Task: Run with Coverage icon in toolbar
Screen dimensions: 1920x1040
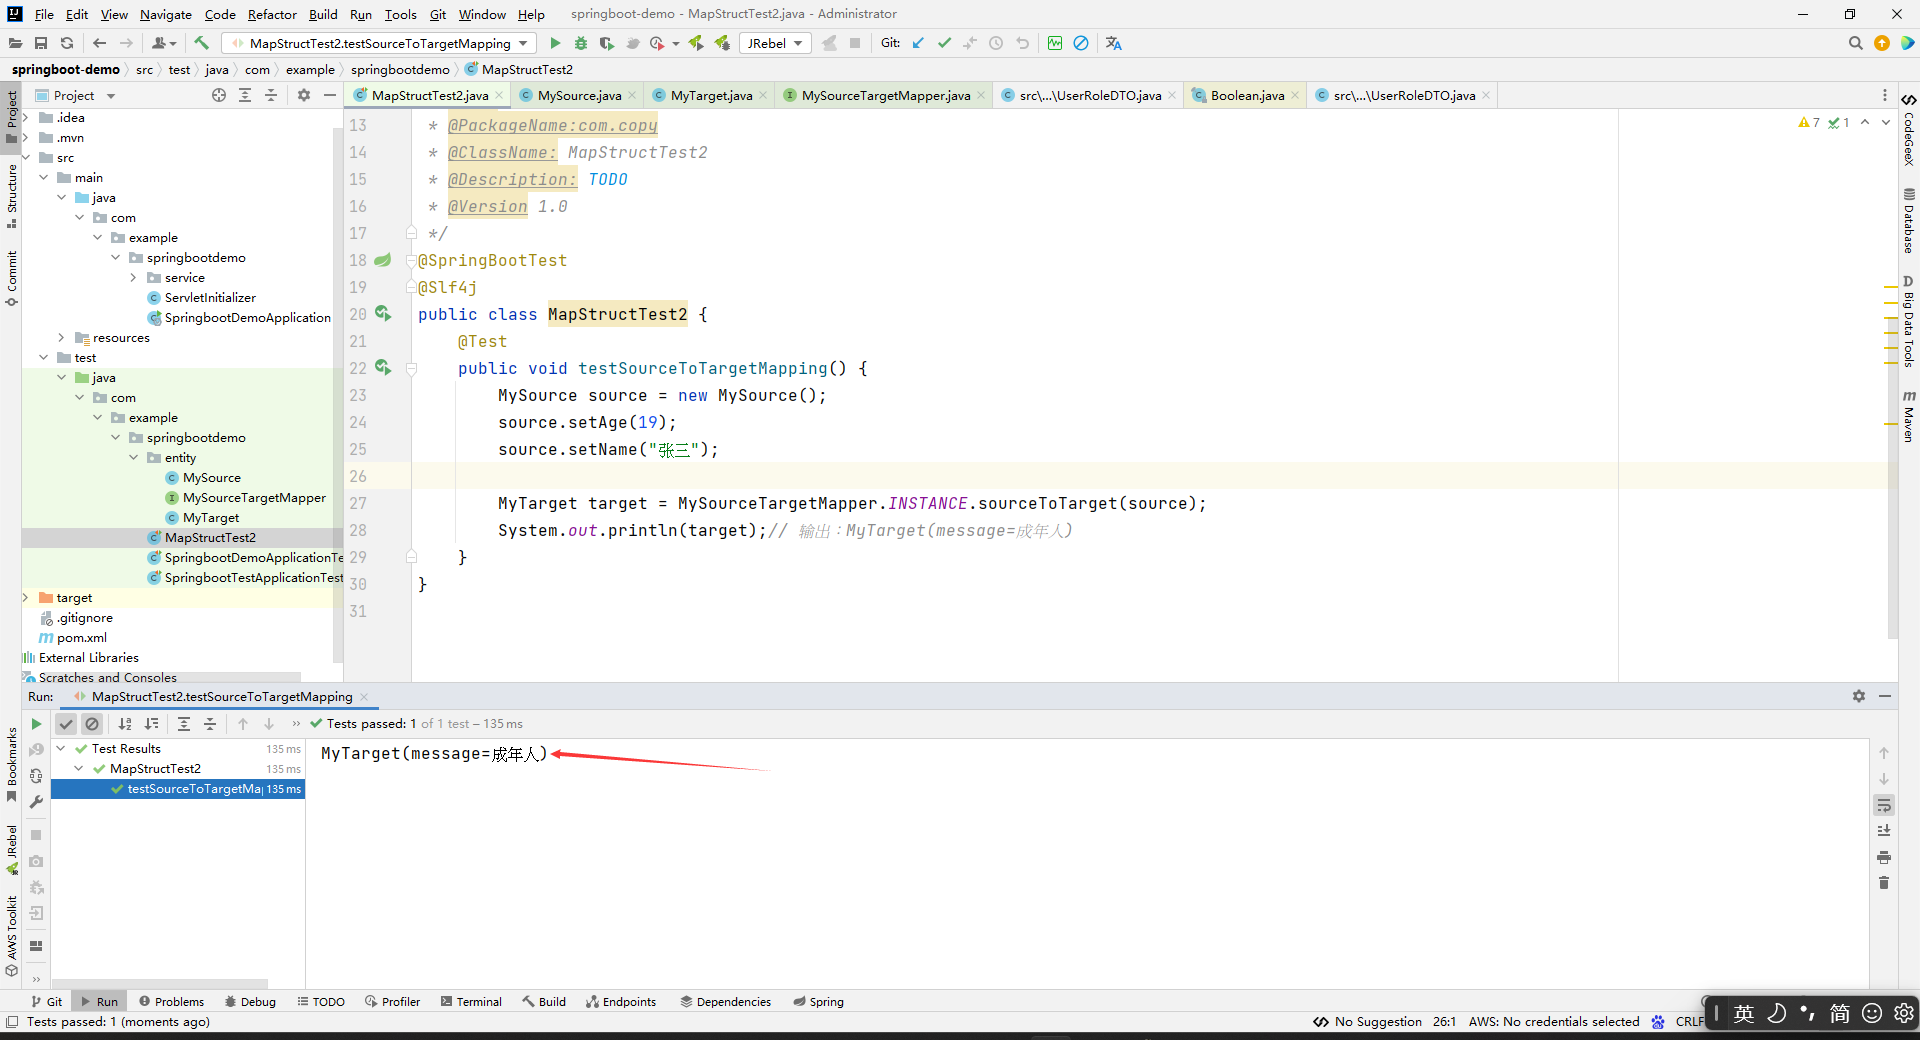Action: 606,43
